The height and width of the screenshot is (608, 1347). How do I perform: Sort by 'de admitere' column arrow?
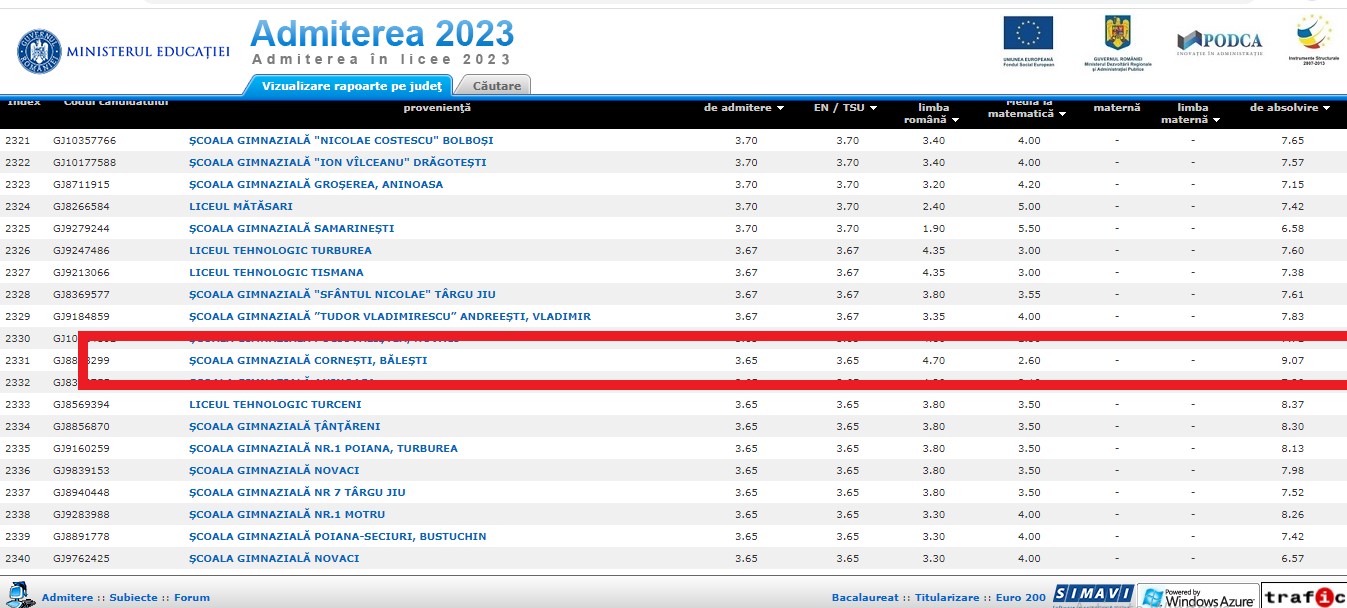[780, 108]
